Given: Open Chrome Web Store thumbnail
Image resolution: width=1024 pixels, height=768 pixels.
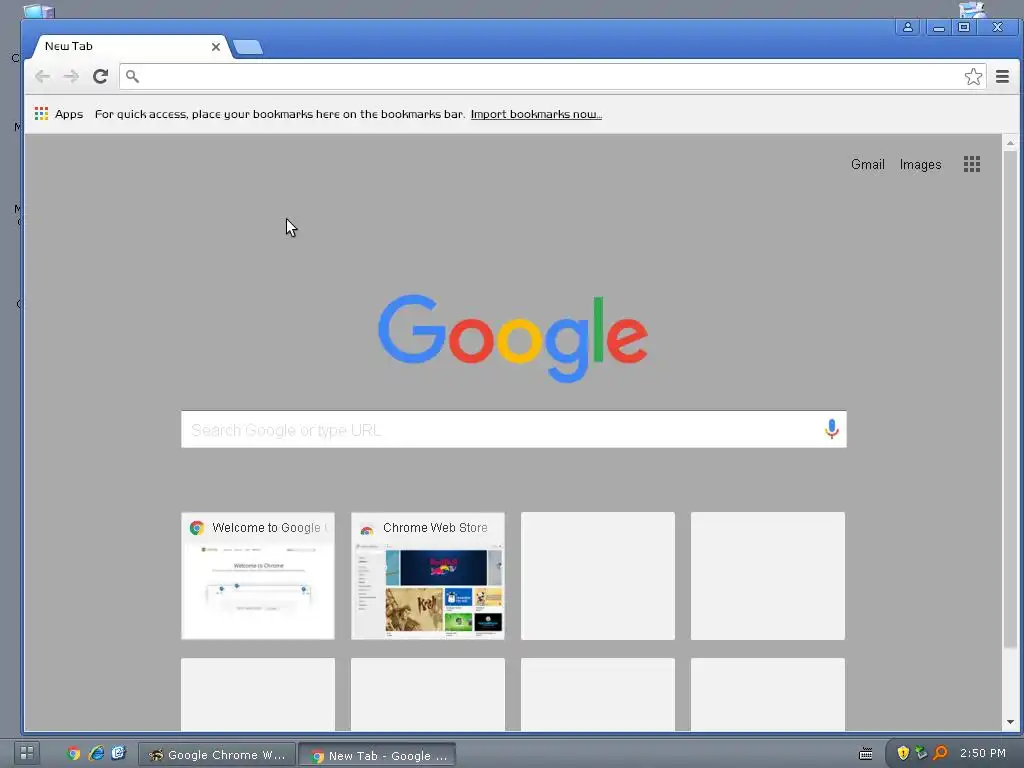Looking at the screenshot, I should point(428,576).
